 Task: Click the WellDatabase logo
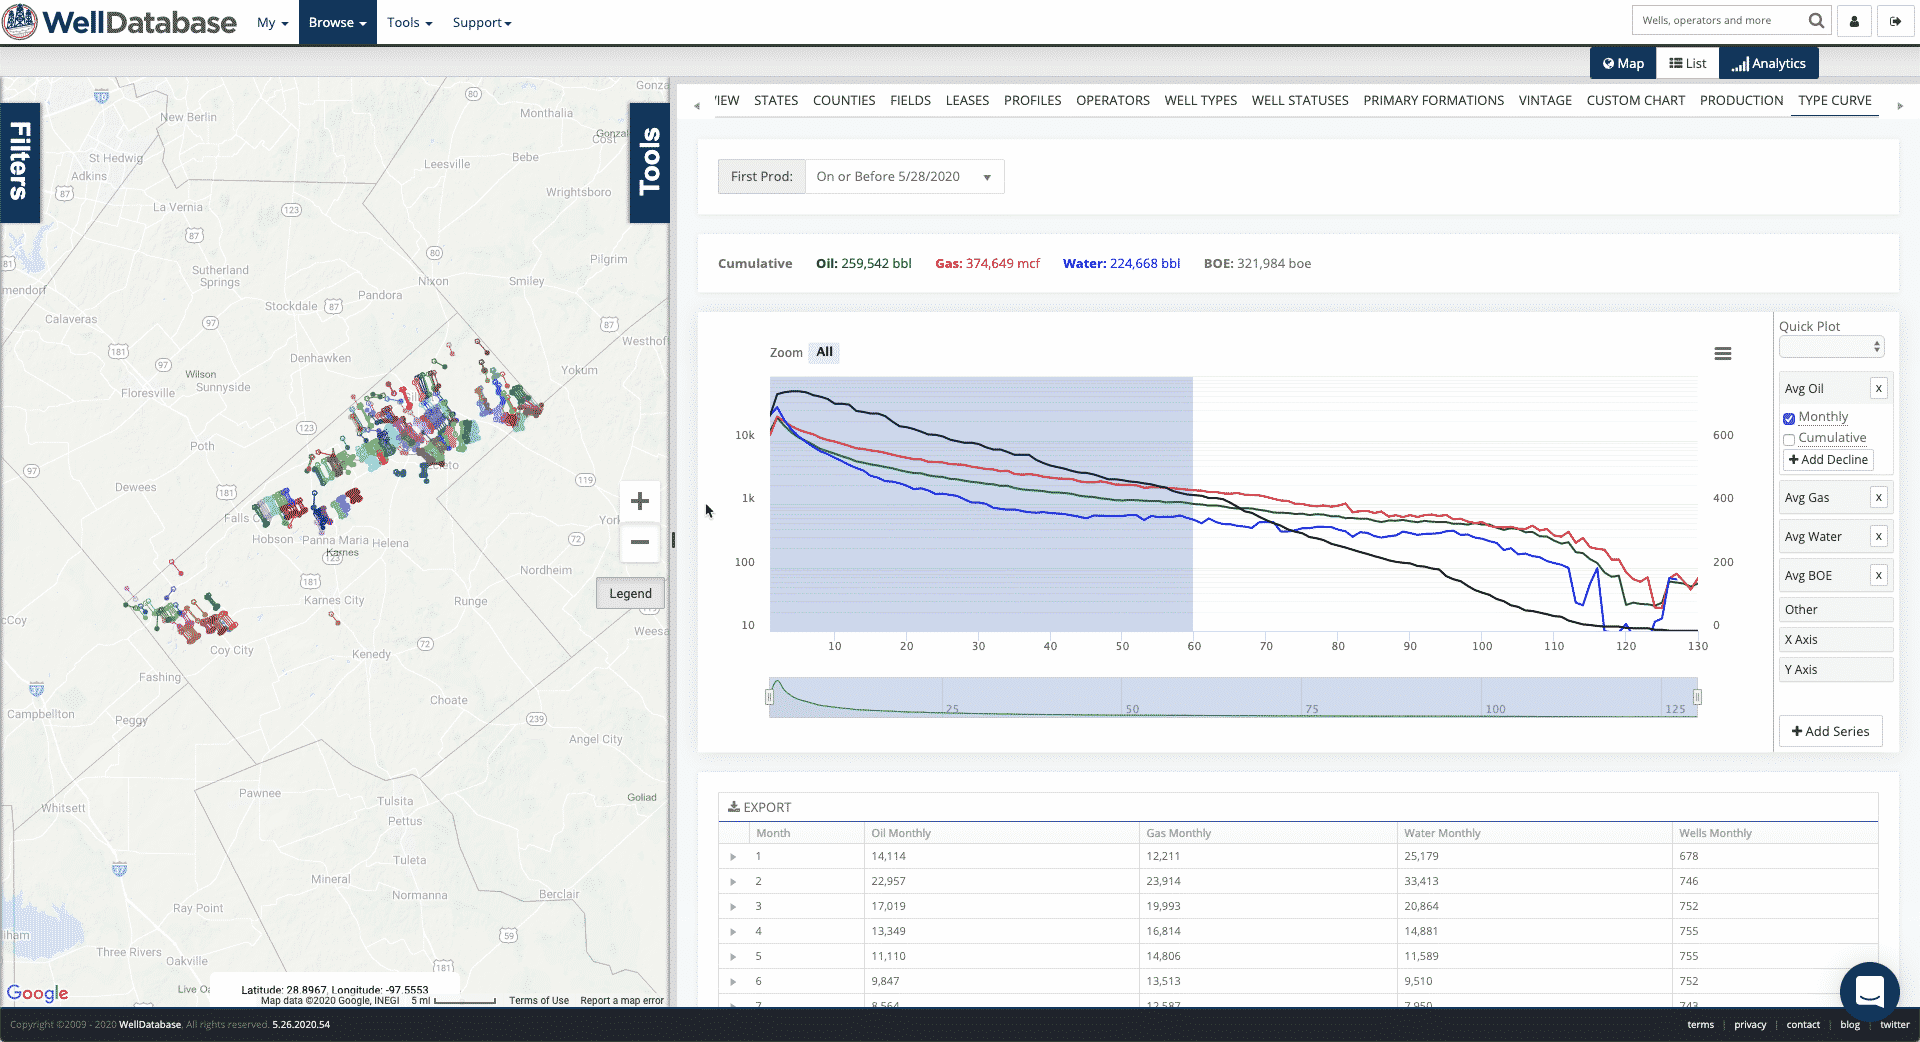pyautogui.click(x=120, y=22)
